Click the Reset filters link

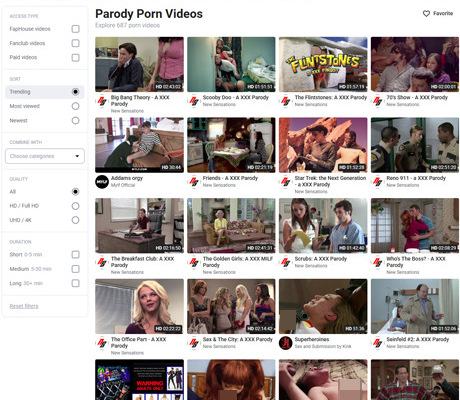[x=24, y=306]
